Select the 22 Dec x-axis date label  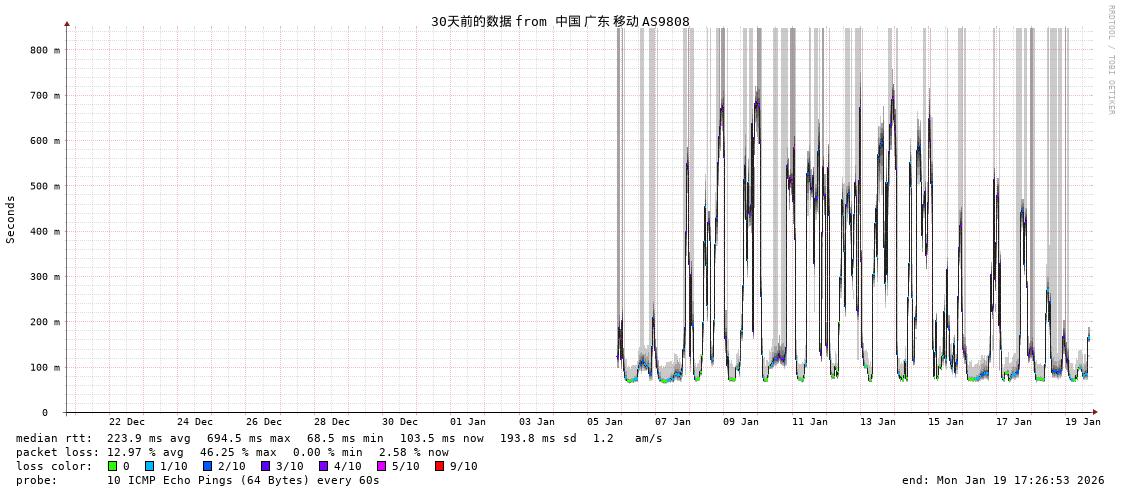tap(126, 422)
